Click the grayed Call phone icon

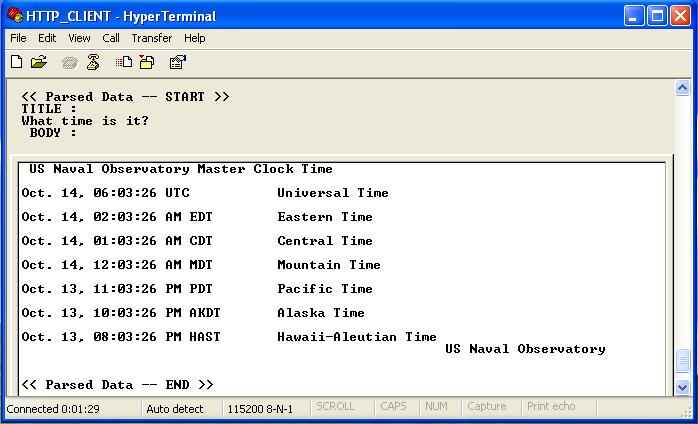[69, 63]
